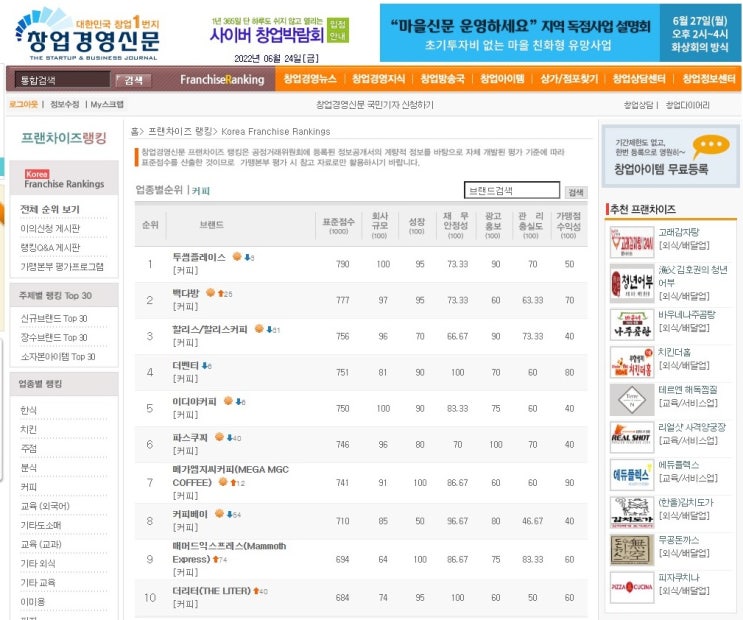
Task: Open the 이디야커피 brand entry
Action: [194, 401]
